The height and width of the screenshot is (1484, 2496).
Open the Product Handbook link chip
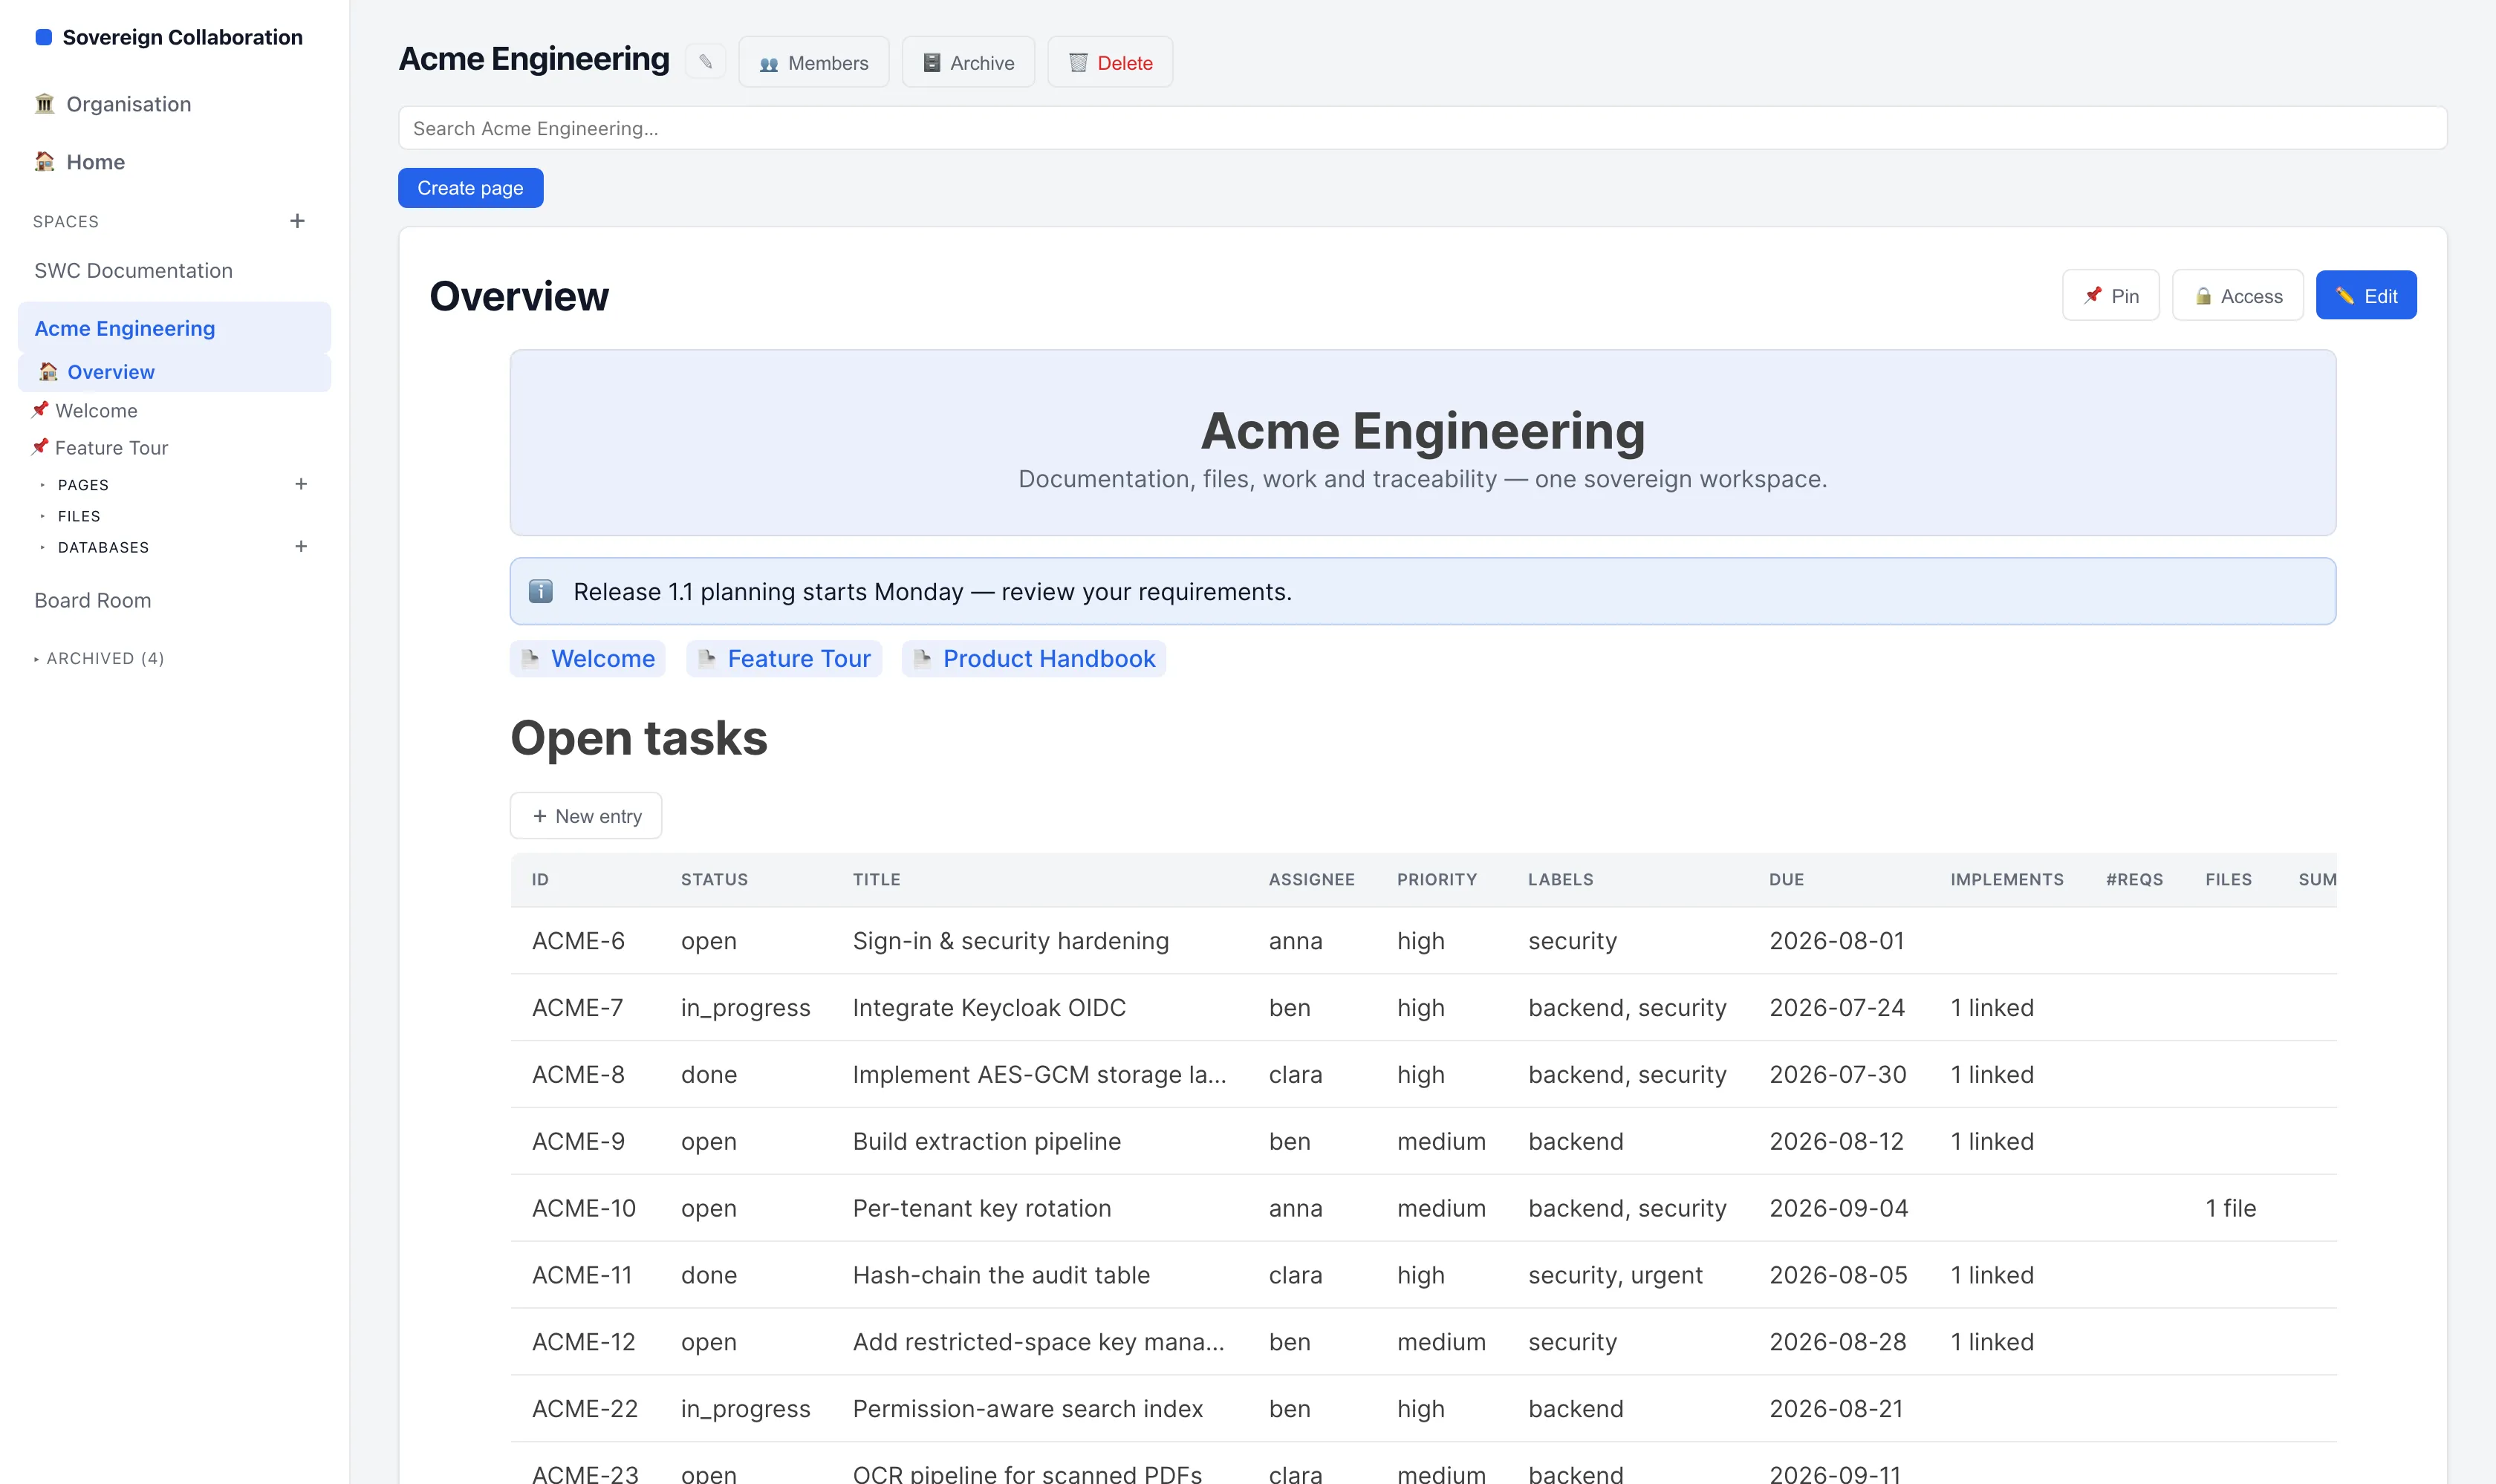(x=1034, y=658)
